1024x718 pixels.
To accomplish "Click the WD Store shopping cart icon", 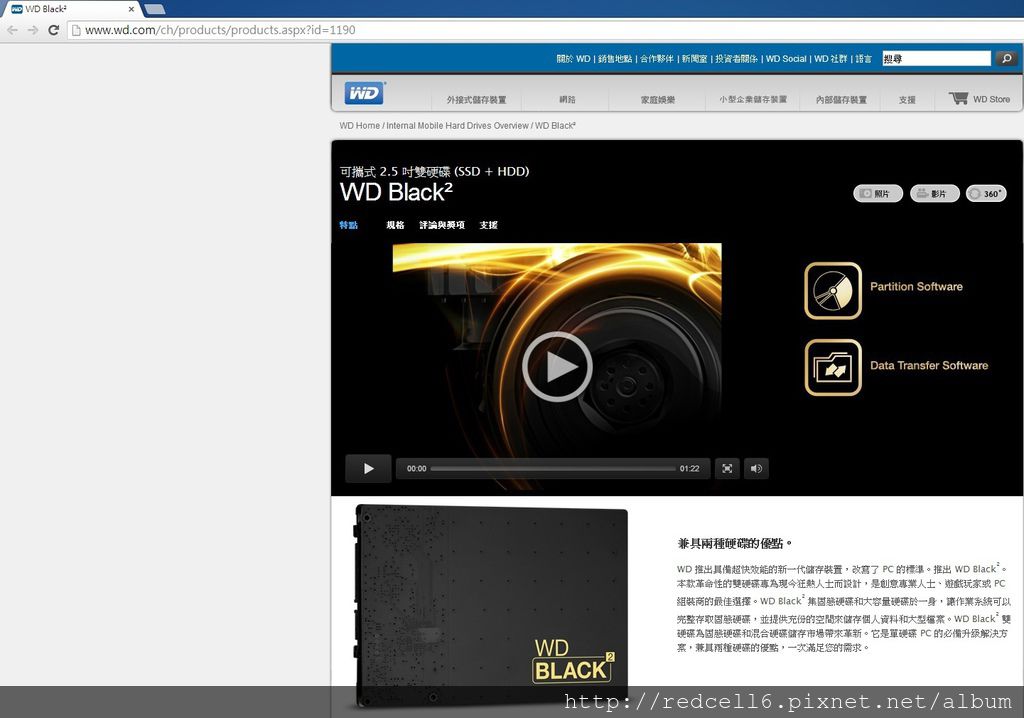I will tap(959, 98).
